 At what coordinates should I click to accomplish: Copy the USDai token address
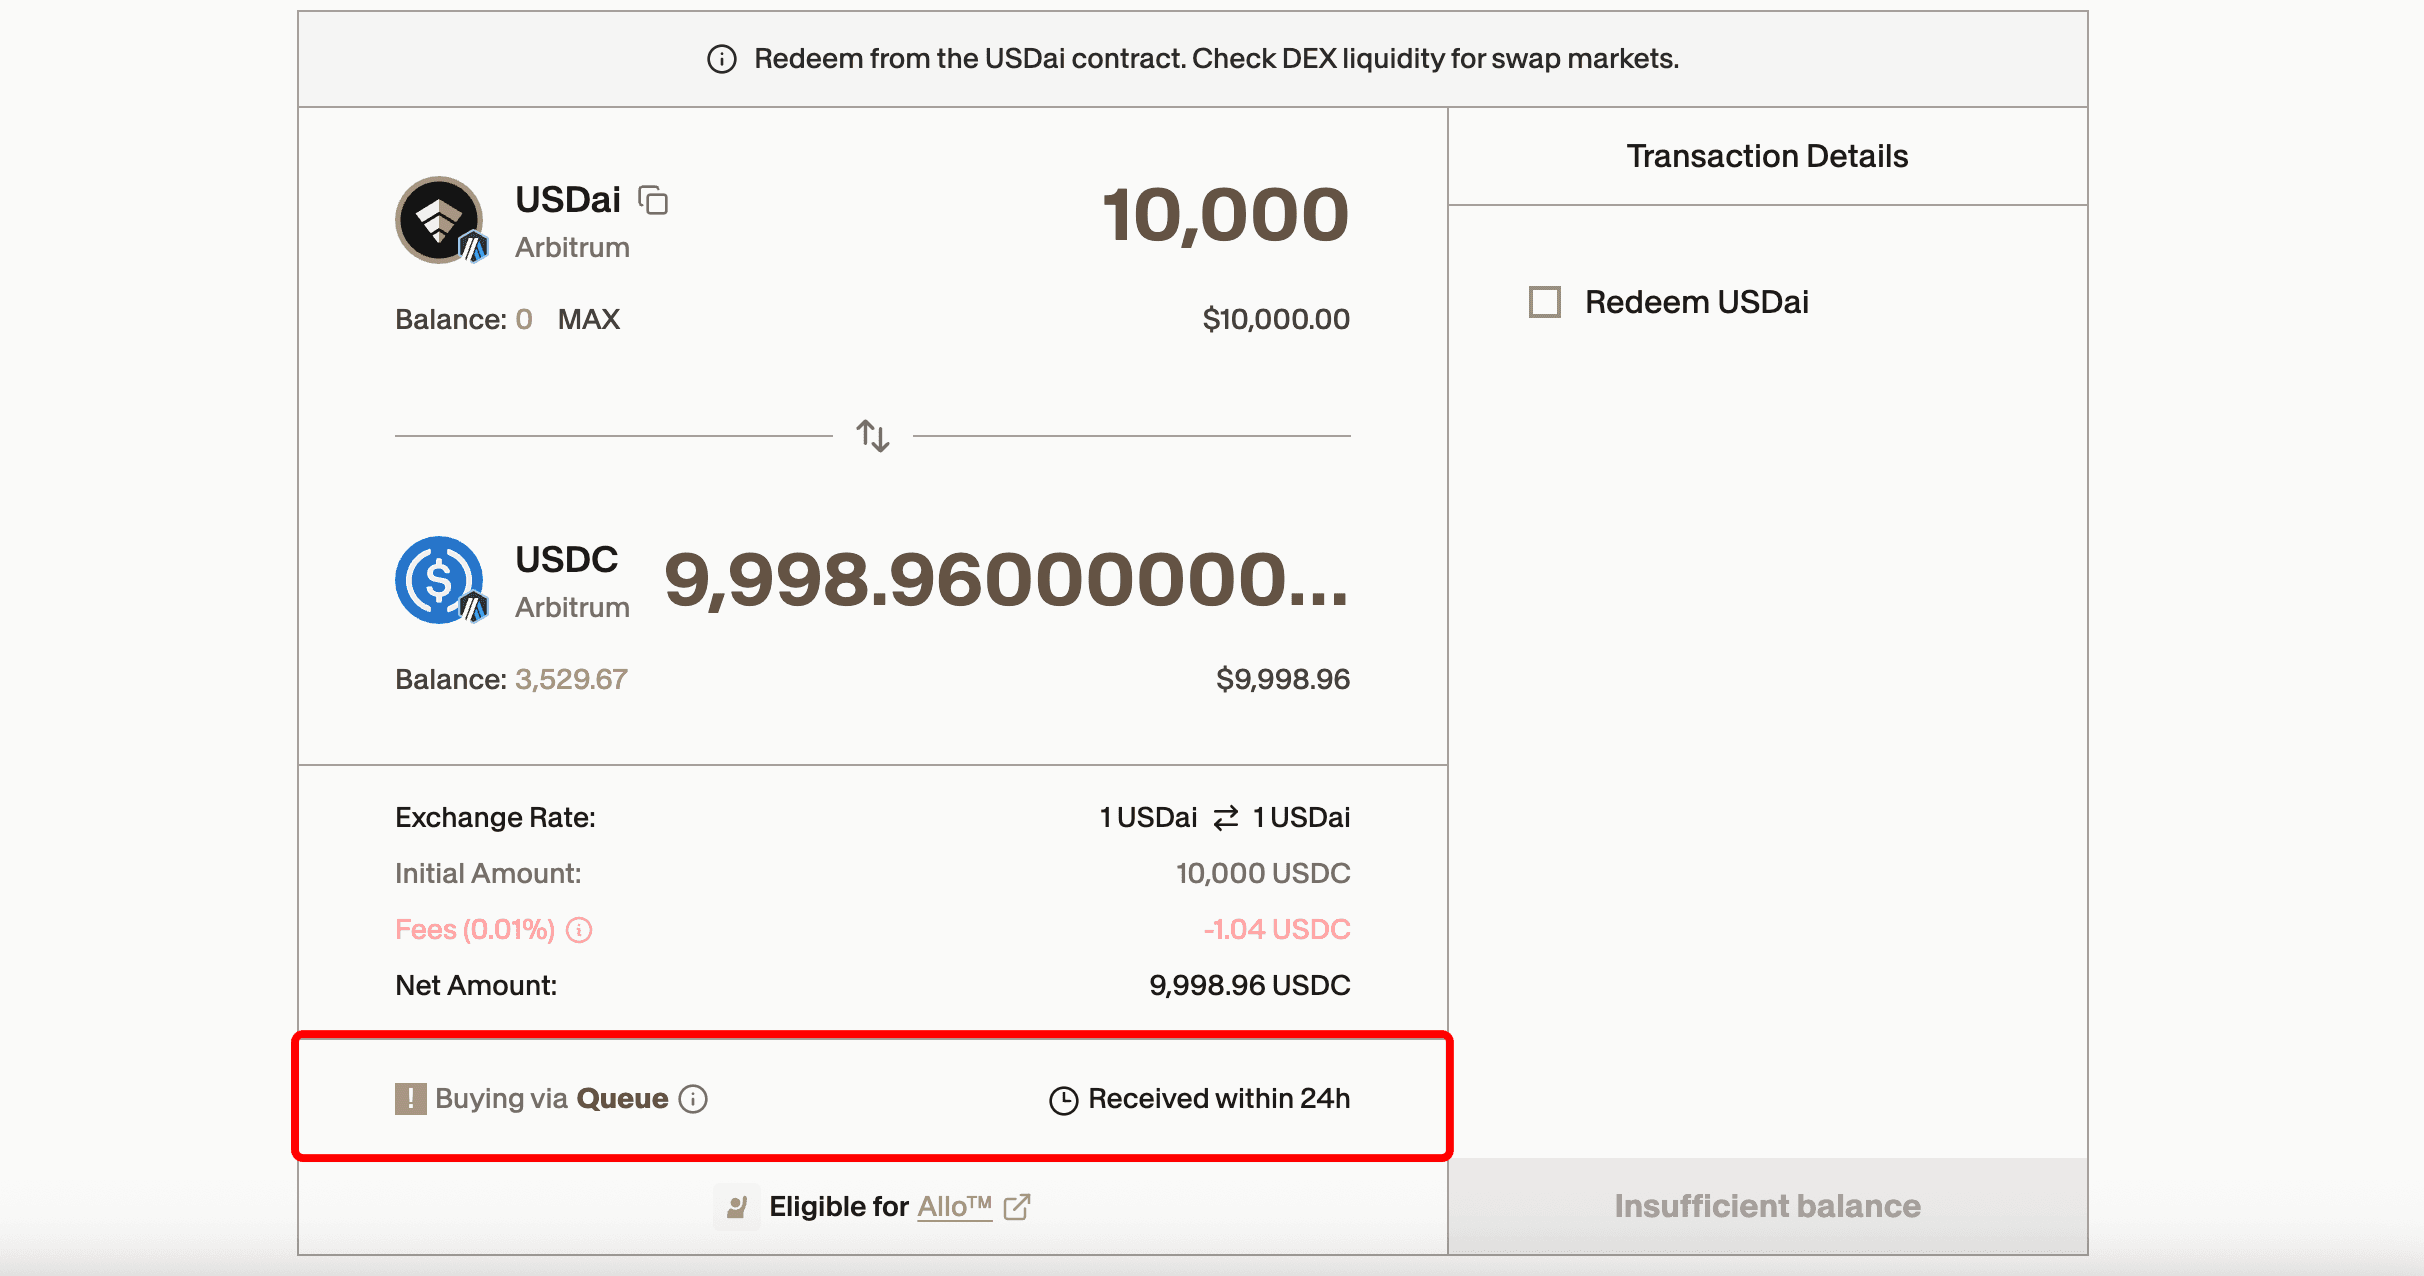click(654, 200)
